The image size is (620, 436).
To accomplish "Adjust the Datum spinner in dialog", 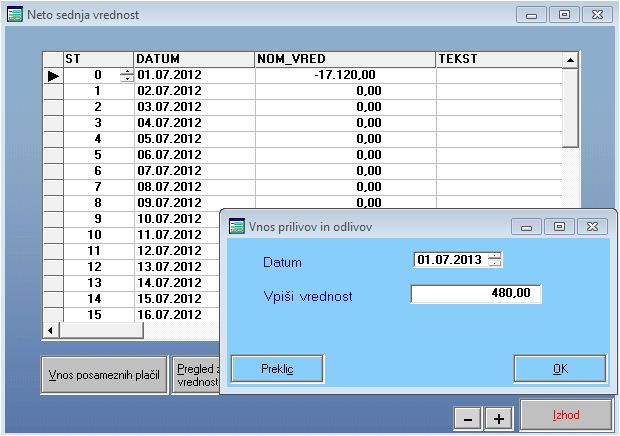I will [x=494, y=260].
